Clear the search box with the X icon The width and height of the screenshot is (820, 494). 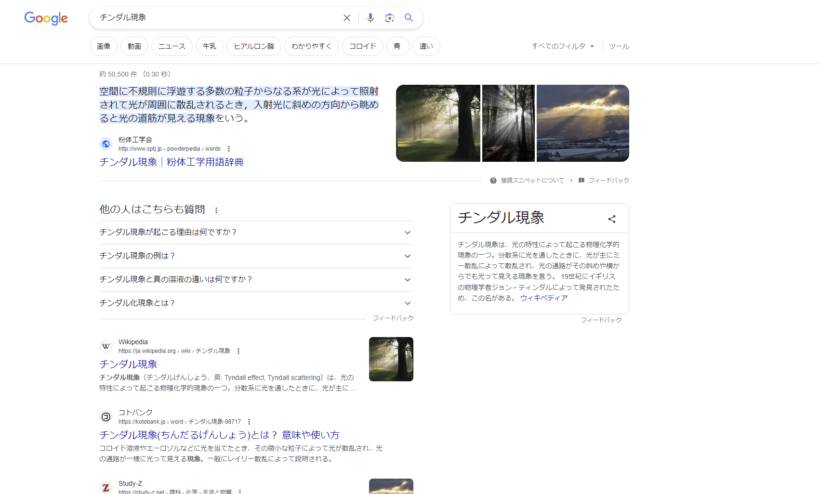point(347,18)
